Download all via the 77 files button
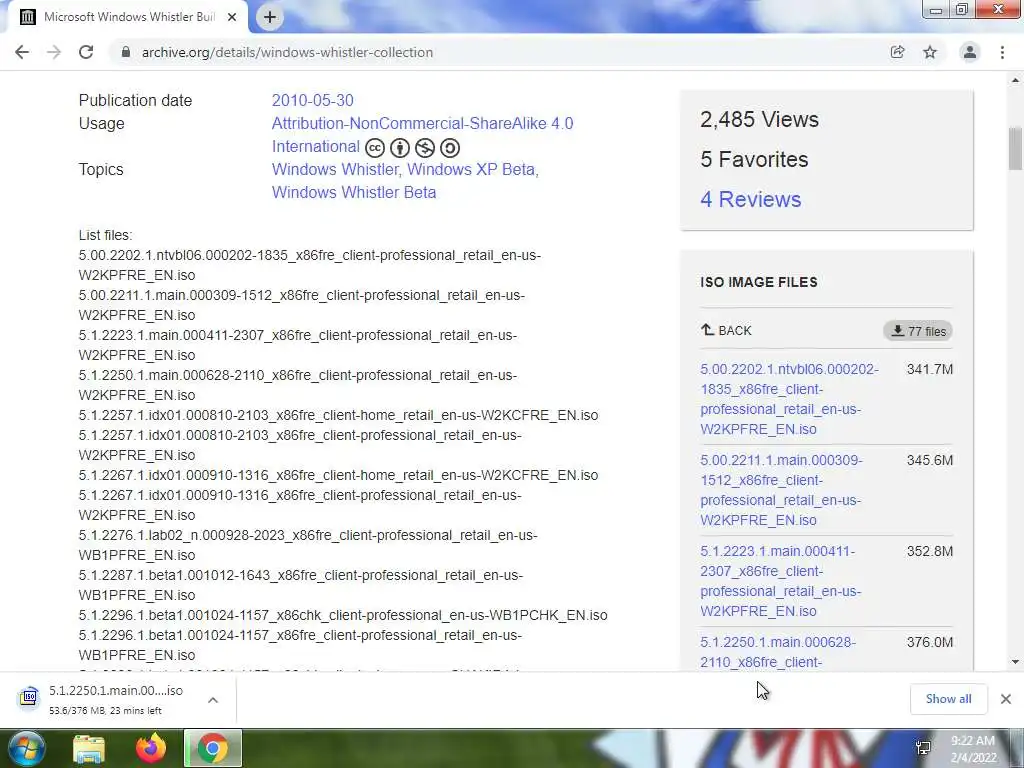1024x768 pixels. pyautogui.click(x=918, y=331)
